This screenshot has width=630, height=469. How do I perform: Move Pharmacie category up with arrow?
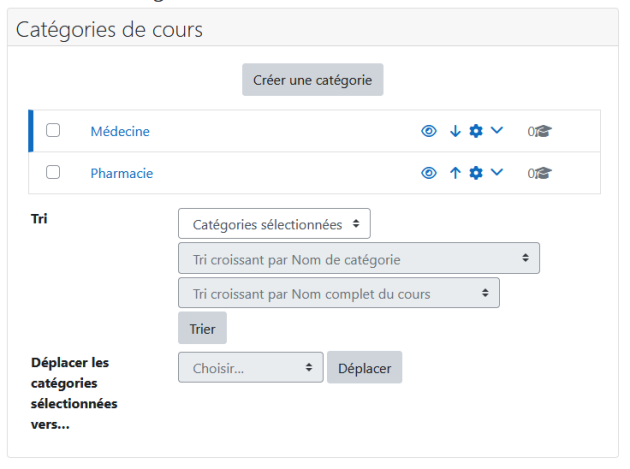[455, 173]
